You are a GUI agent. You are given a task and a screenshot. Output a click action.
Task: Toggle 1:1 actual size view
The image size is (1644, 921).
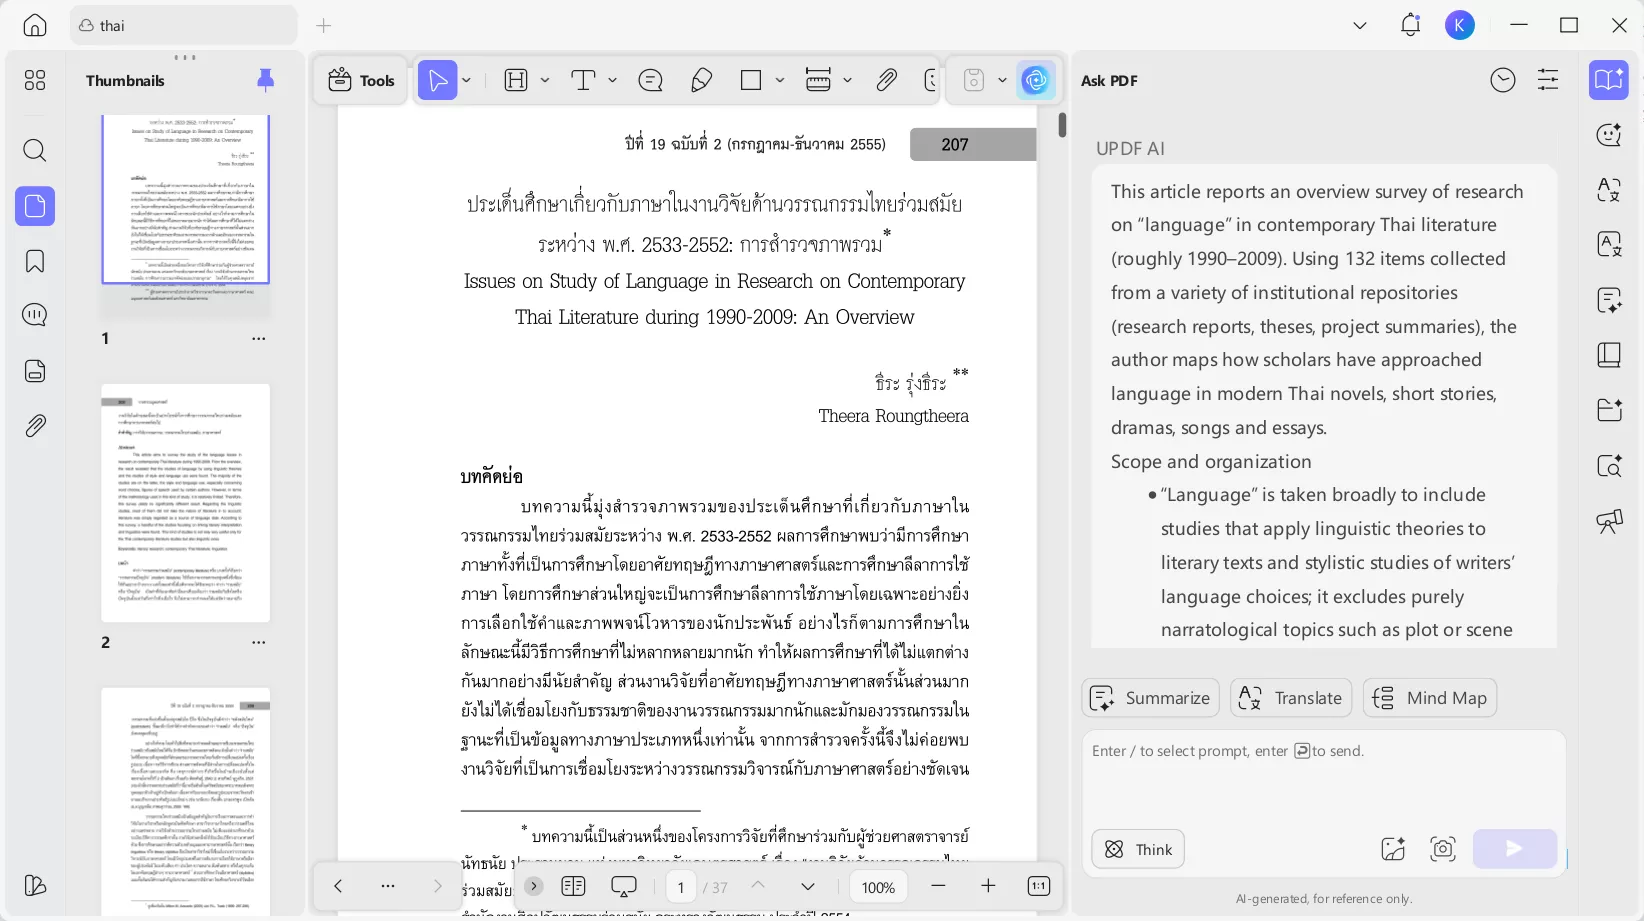click(1038, 887)
